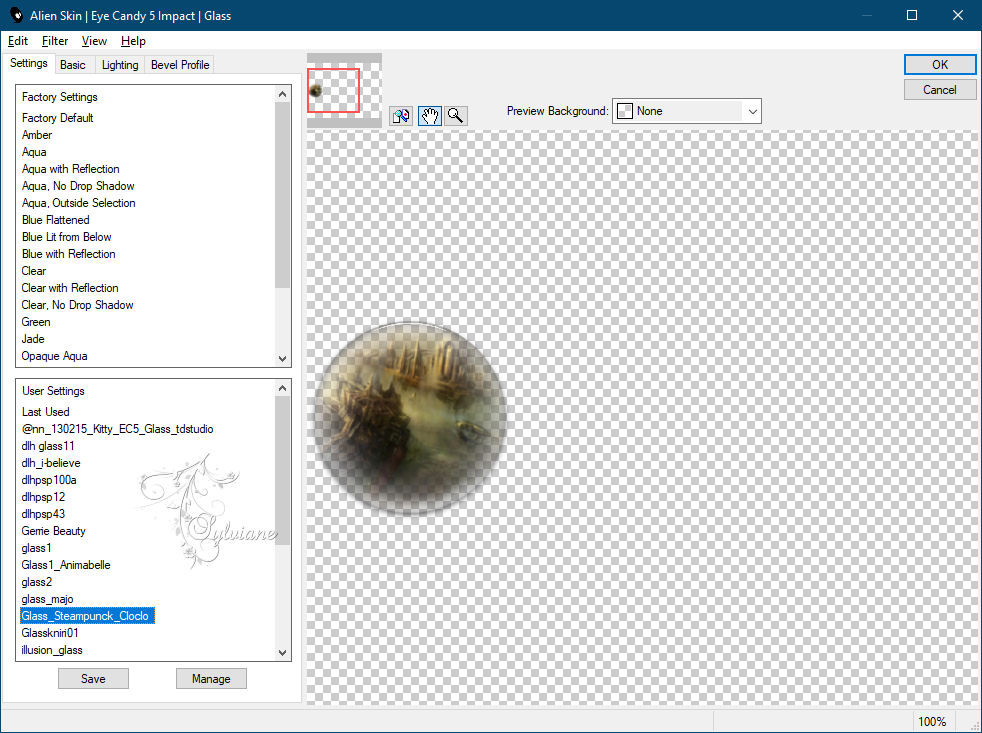The image size is (982, 733).
Task: Open the View menu
Action: tap(94, 41)
